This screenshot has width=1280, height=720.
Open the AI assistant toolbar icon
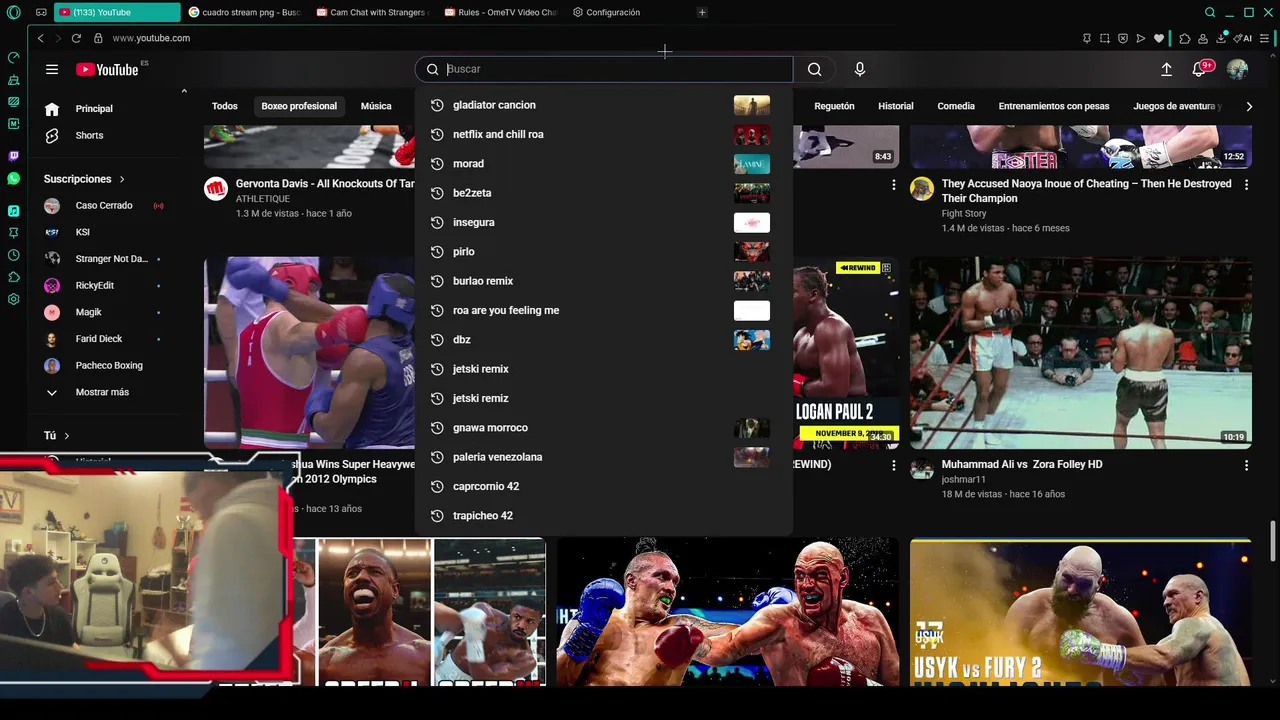1243,38
